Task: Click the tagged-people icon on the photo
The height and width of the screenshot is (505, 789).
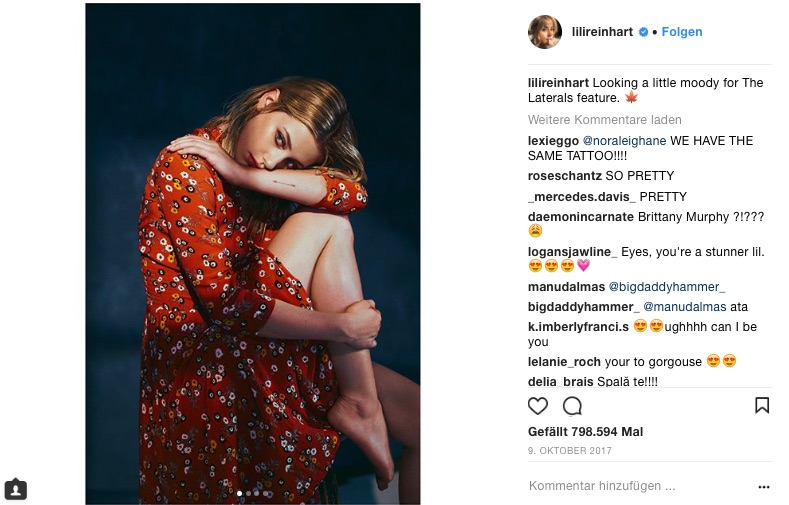Action: (x=15, y=489)
